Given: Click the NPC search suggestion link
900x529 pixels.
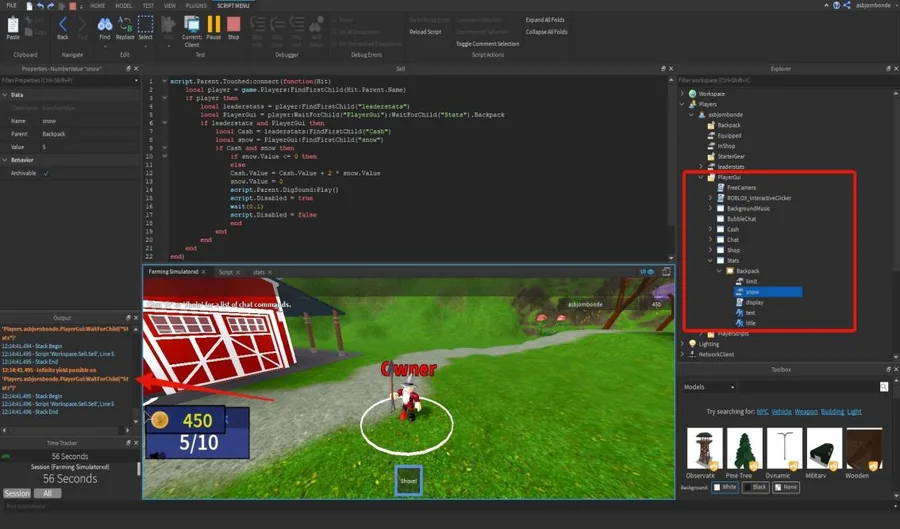Looking at the screenshot, I should click(x=762, y=411).
